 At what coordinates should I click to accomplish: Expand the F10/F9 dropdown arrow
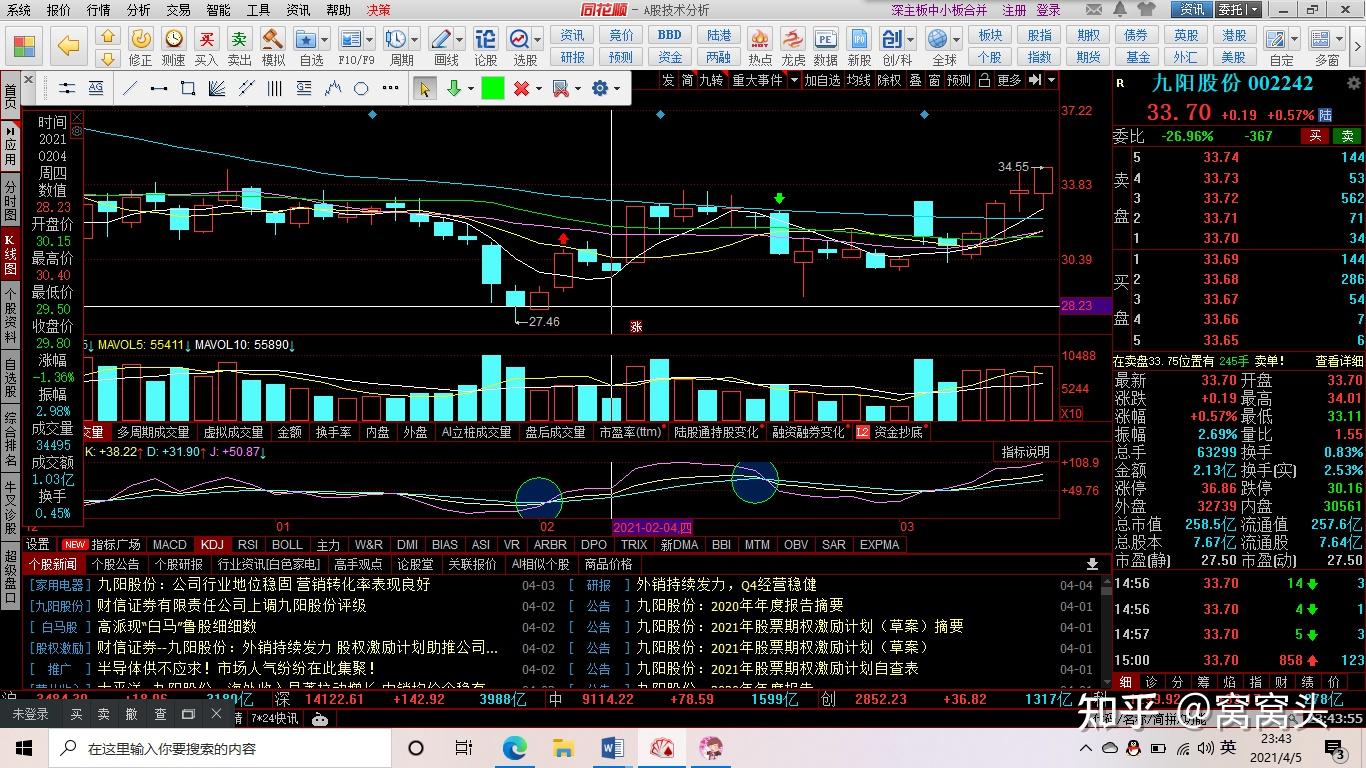tap(369, 41)
